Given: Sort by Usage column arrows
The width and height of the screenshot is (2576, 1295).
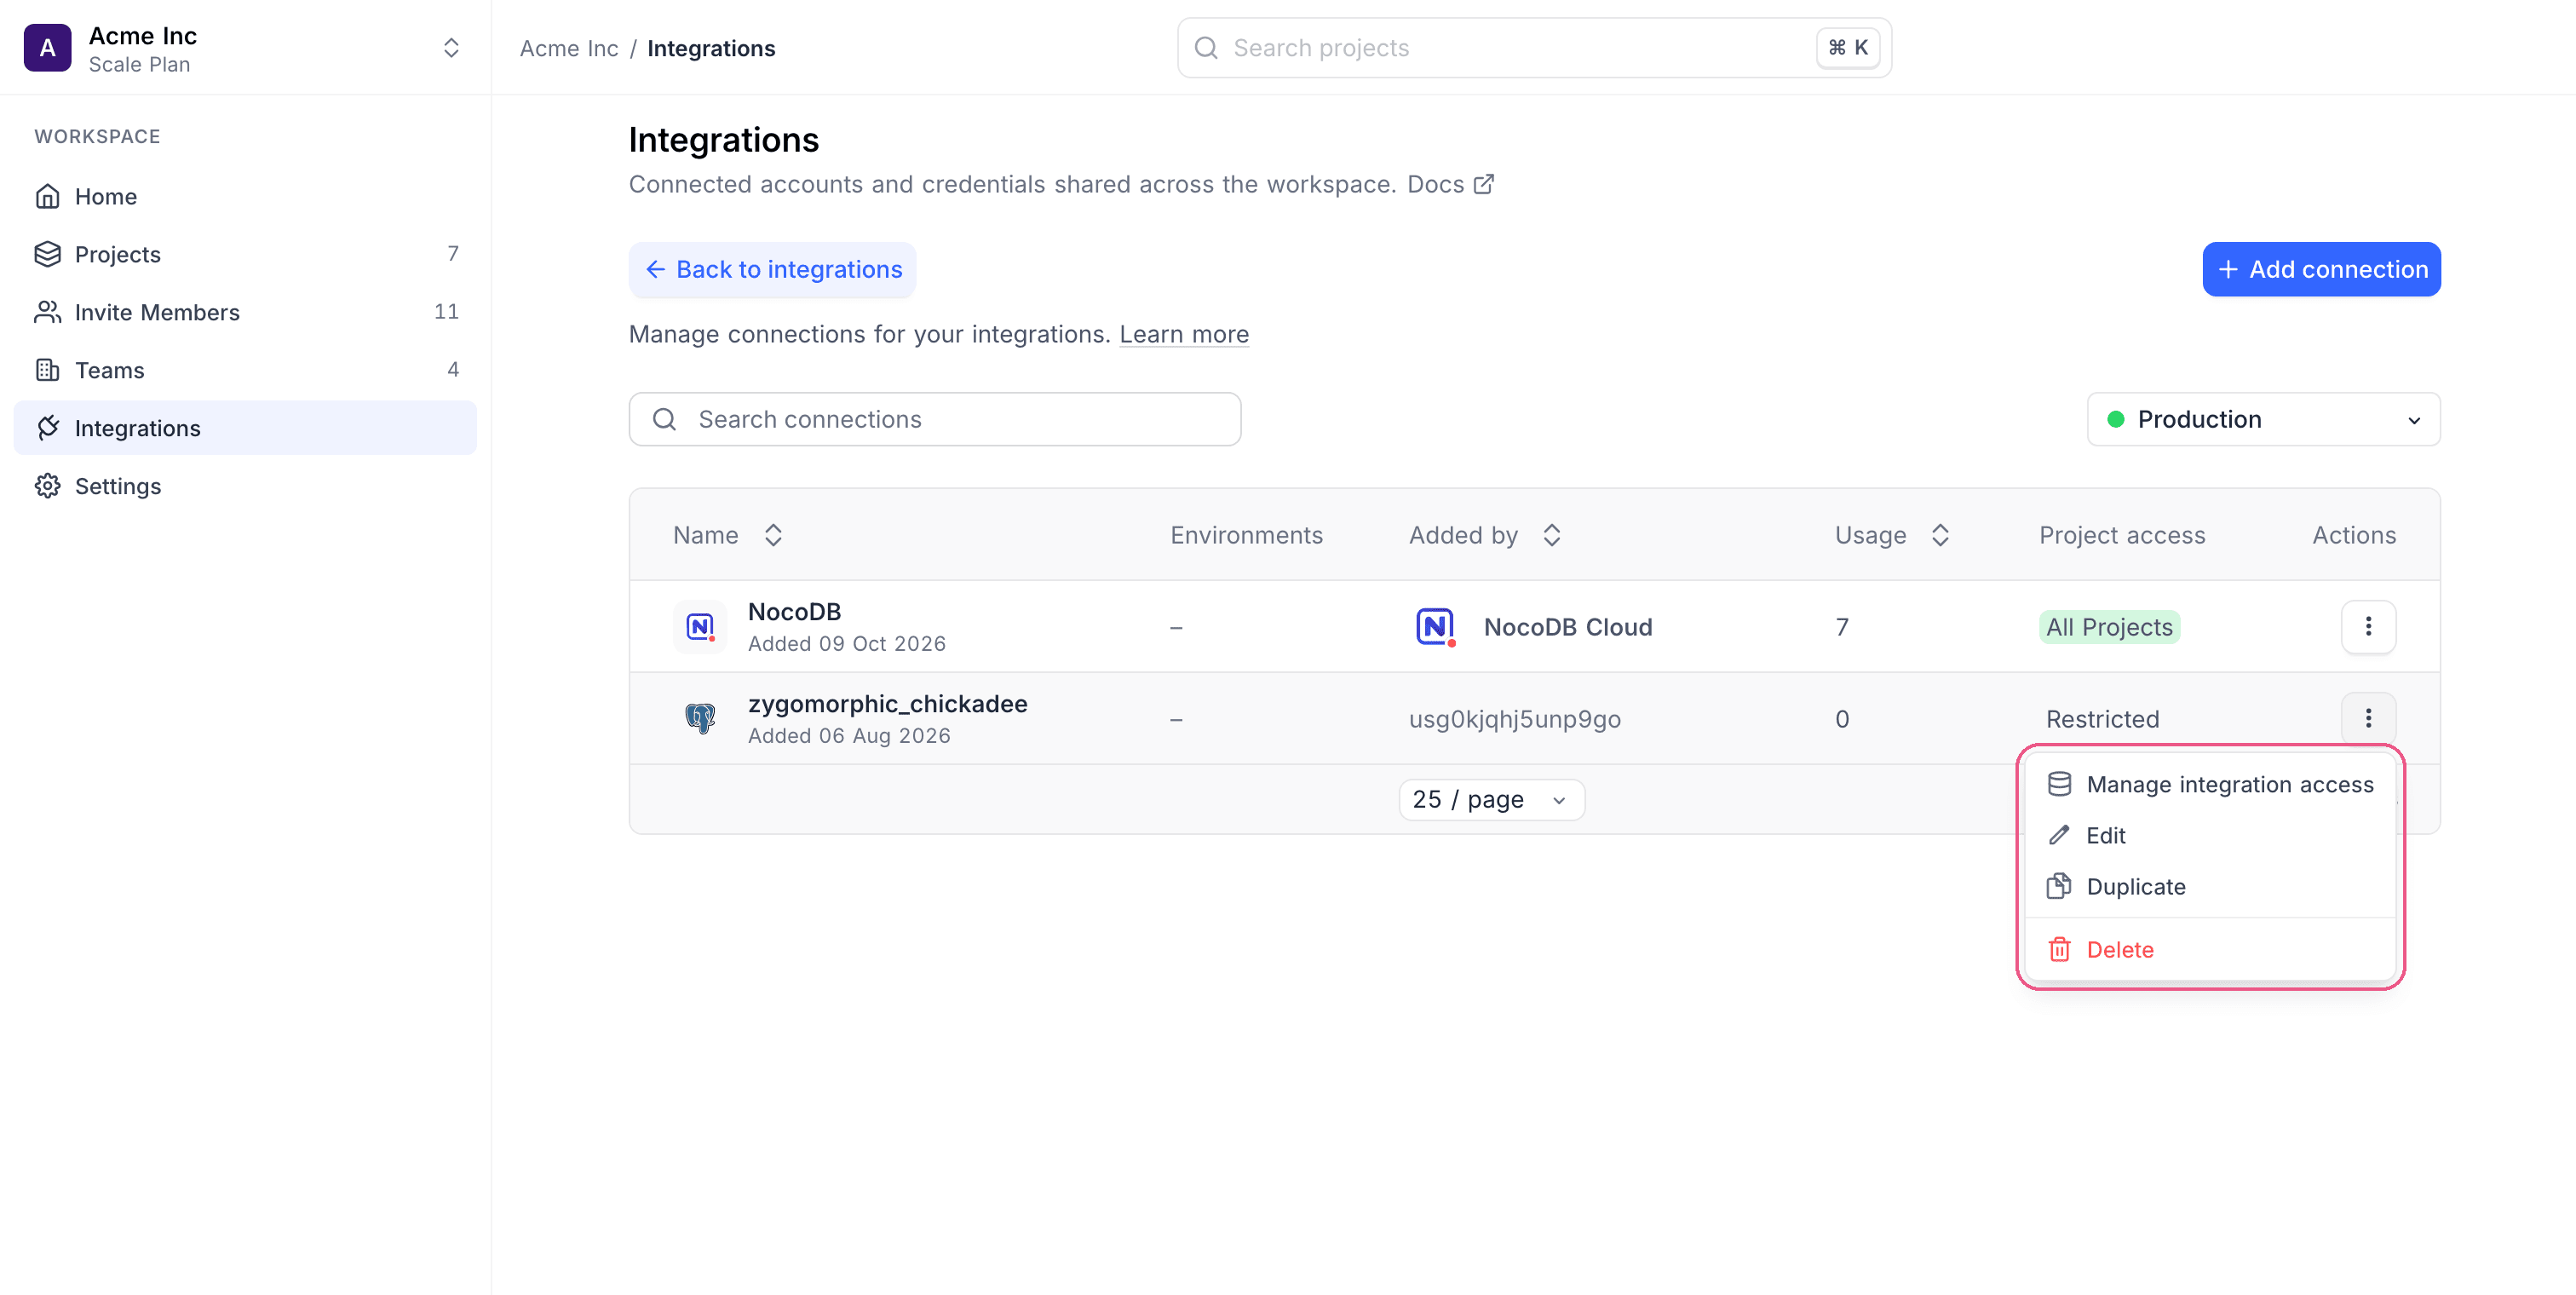Looking at the screenshot, I should [1940, 535].
